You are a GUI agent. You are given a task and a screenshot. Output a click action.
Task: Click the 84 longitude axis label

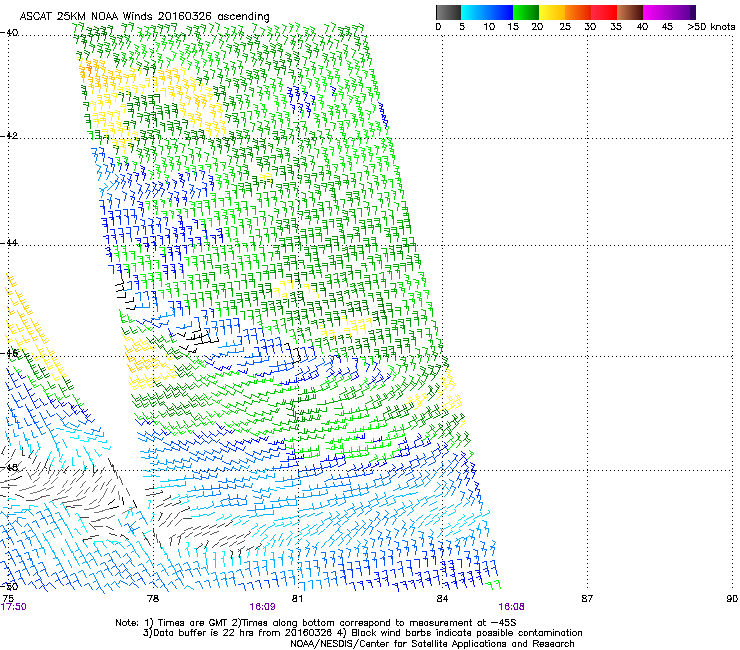coord(442,599)
